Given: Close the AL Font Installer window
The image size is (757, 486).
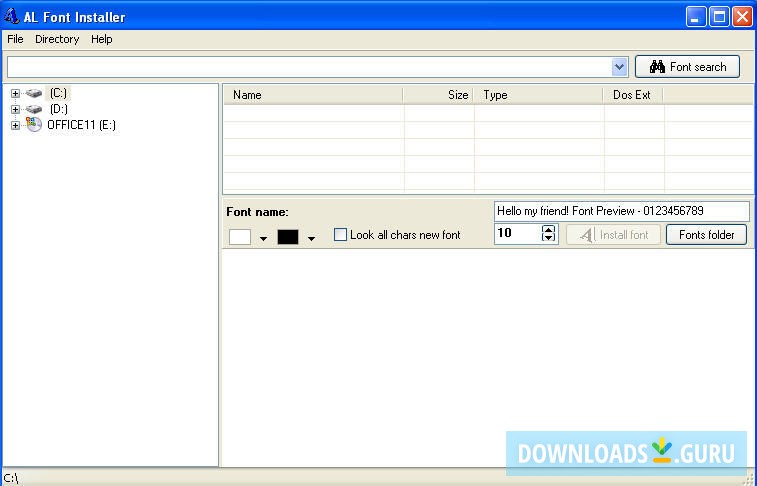Looking at the screenshot, I should (x=743, y=17).
